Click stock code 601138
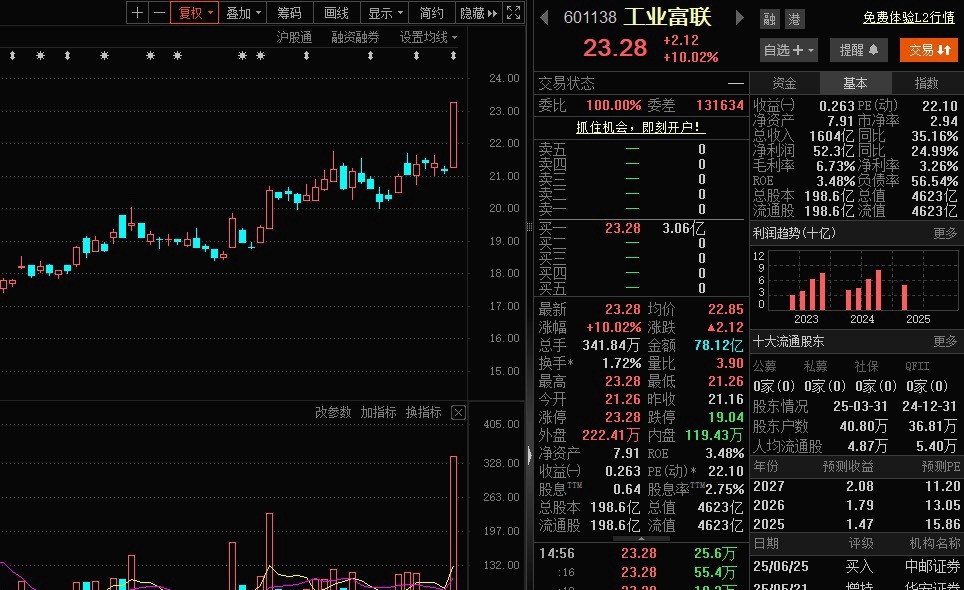 (590, 17)
